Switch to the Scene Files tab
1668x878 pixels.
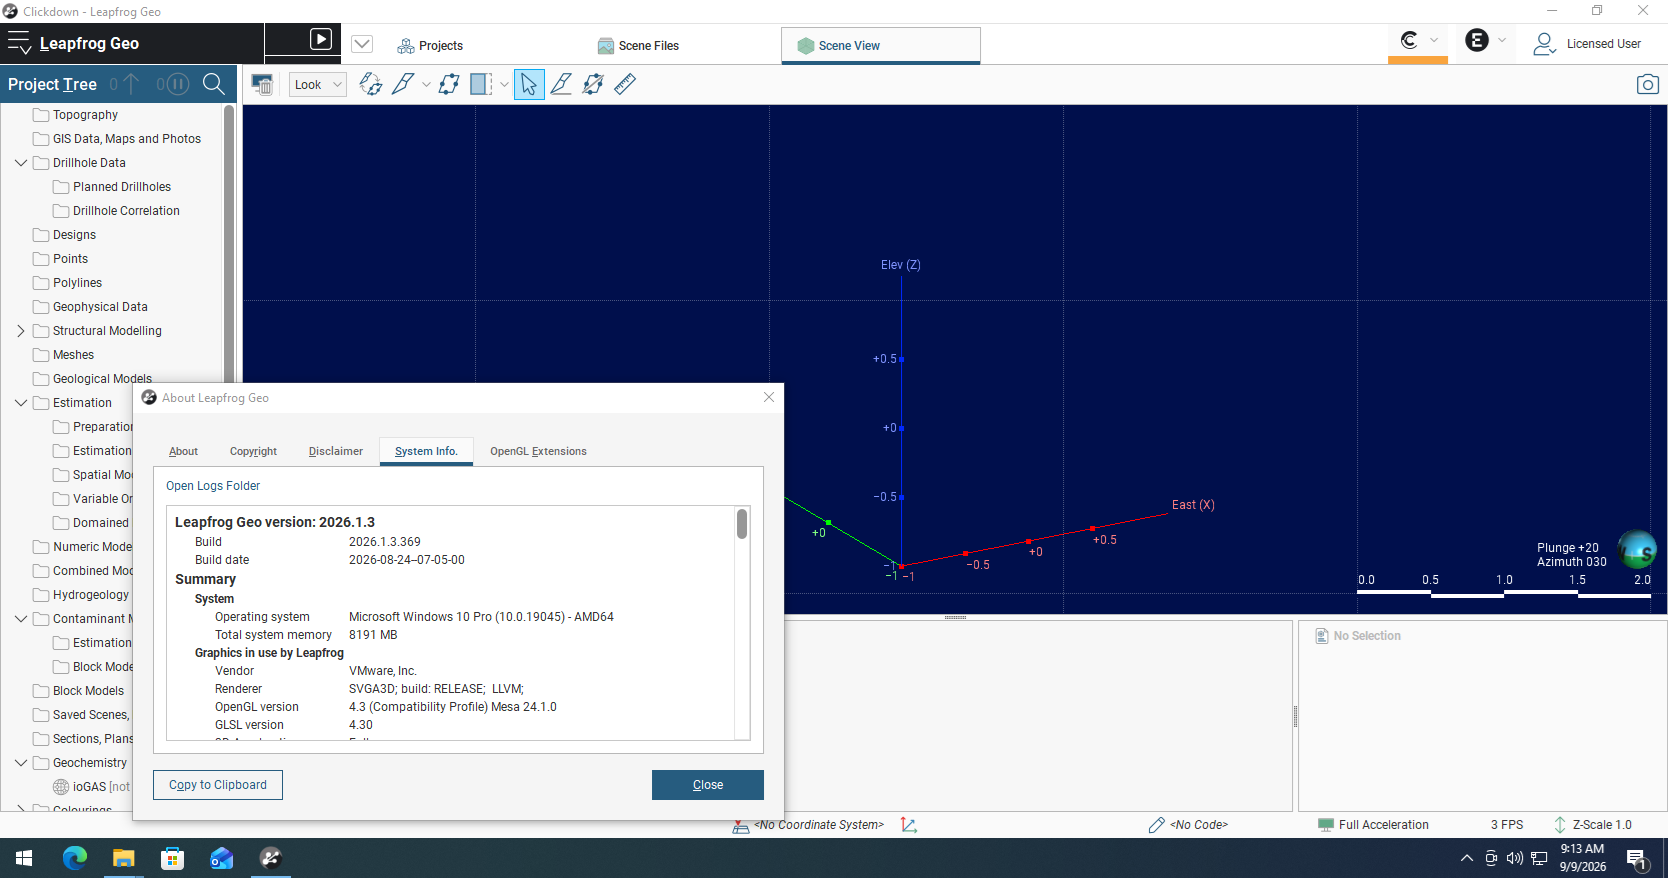[638, 46]
